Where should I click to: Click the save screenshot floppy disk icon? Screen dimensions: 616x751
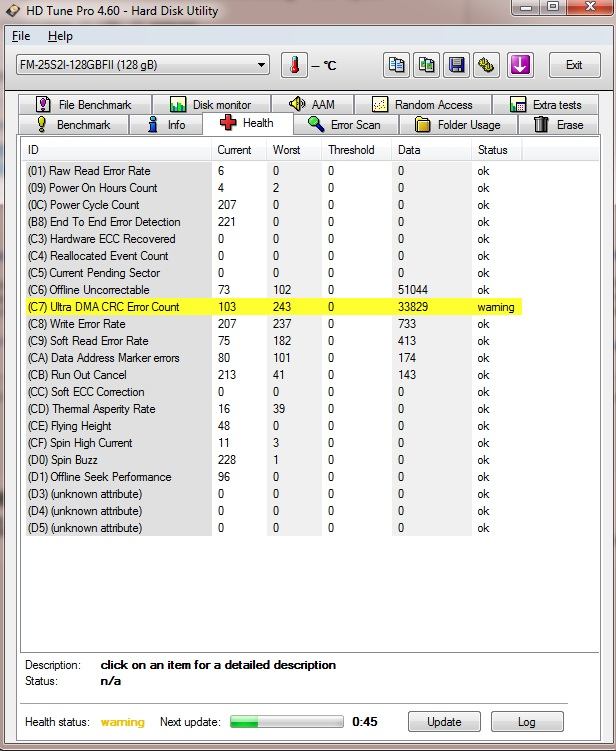tap(456, 65)
